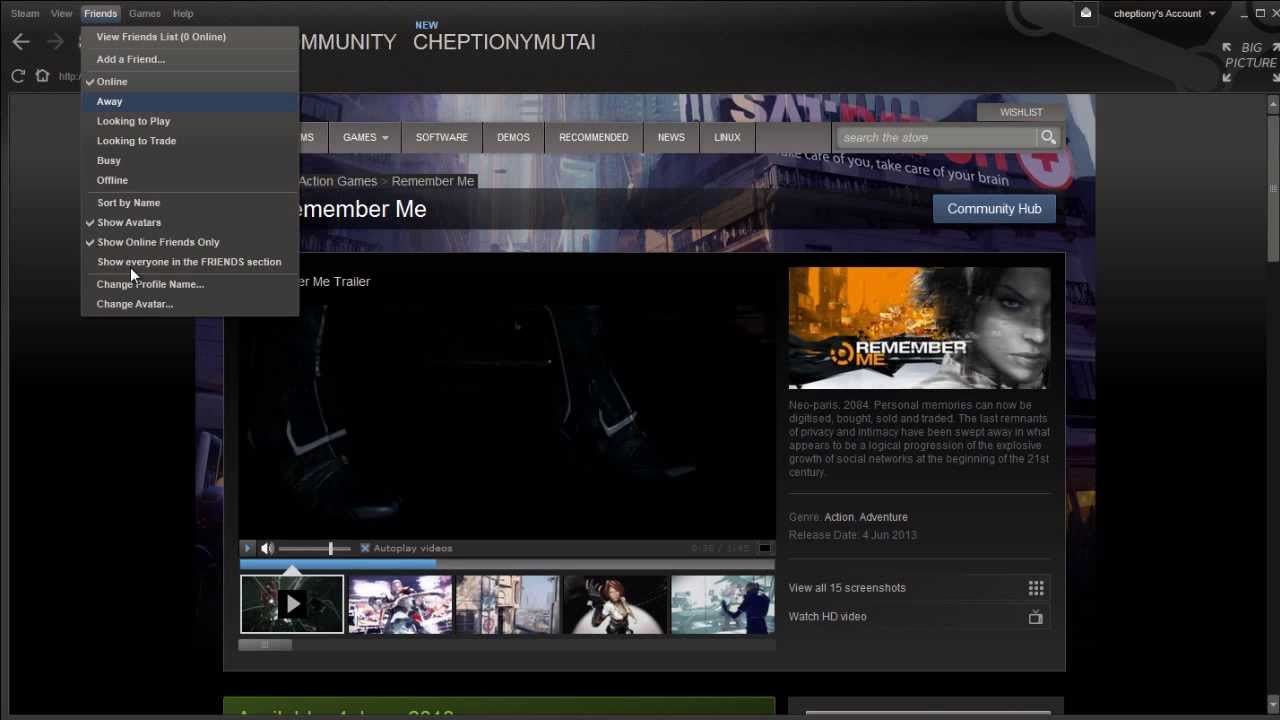The image size is (1280, 720).
Task: Select Change Profile Name menu entry
Action: 190,284
